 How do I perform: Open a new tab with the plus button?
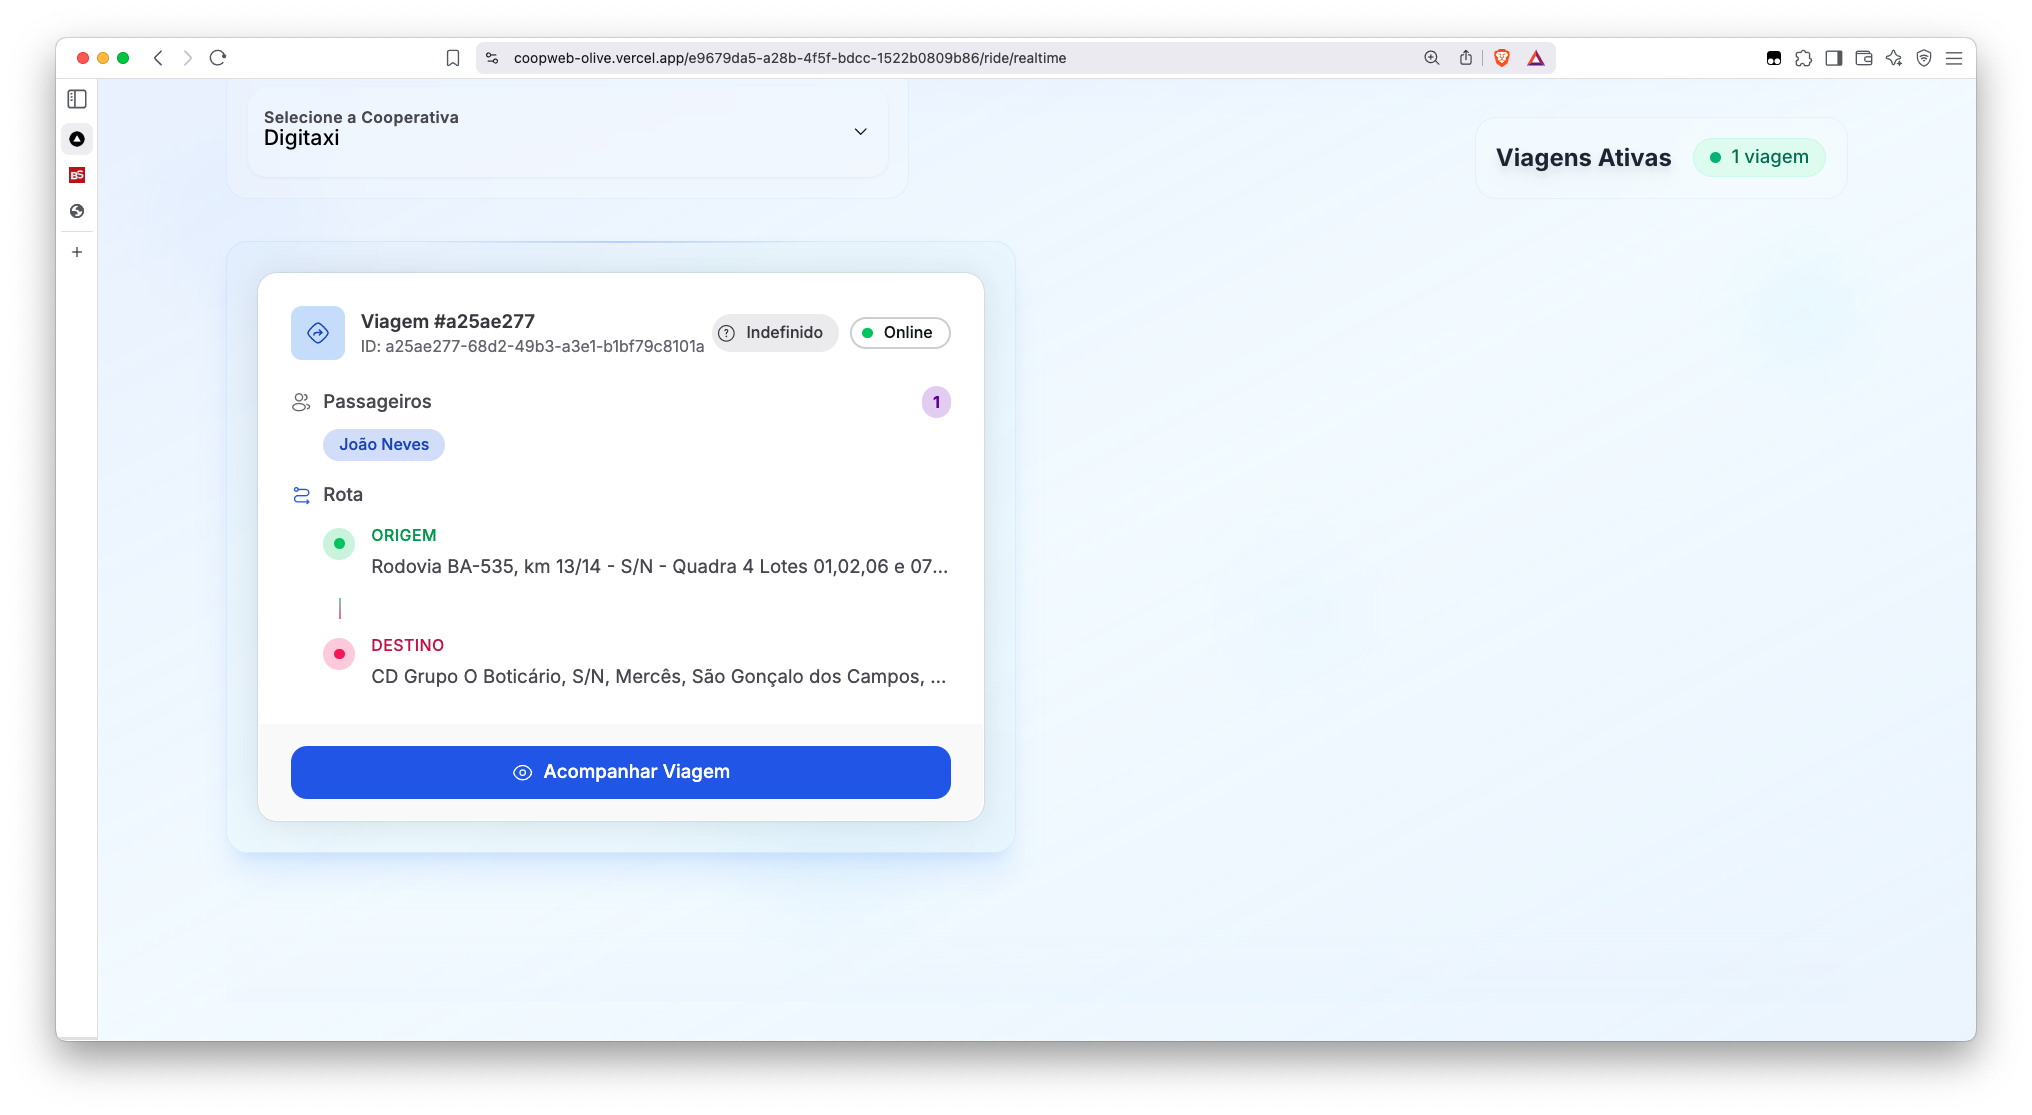(x=77, y=252)
